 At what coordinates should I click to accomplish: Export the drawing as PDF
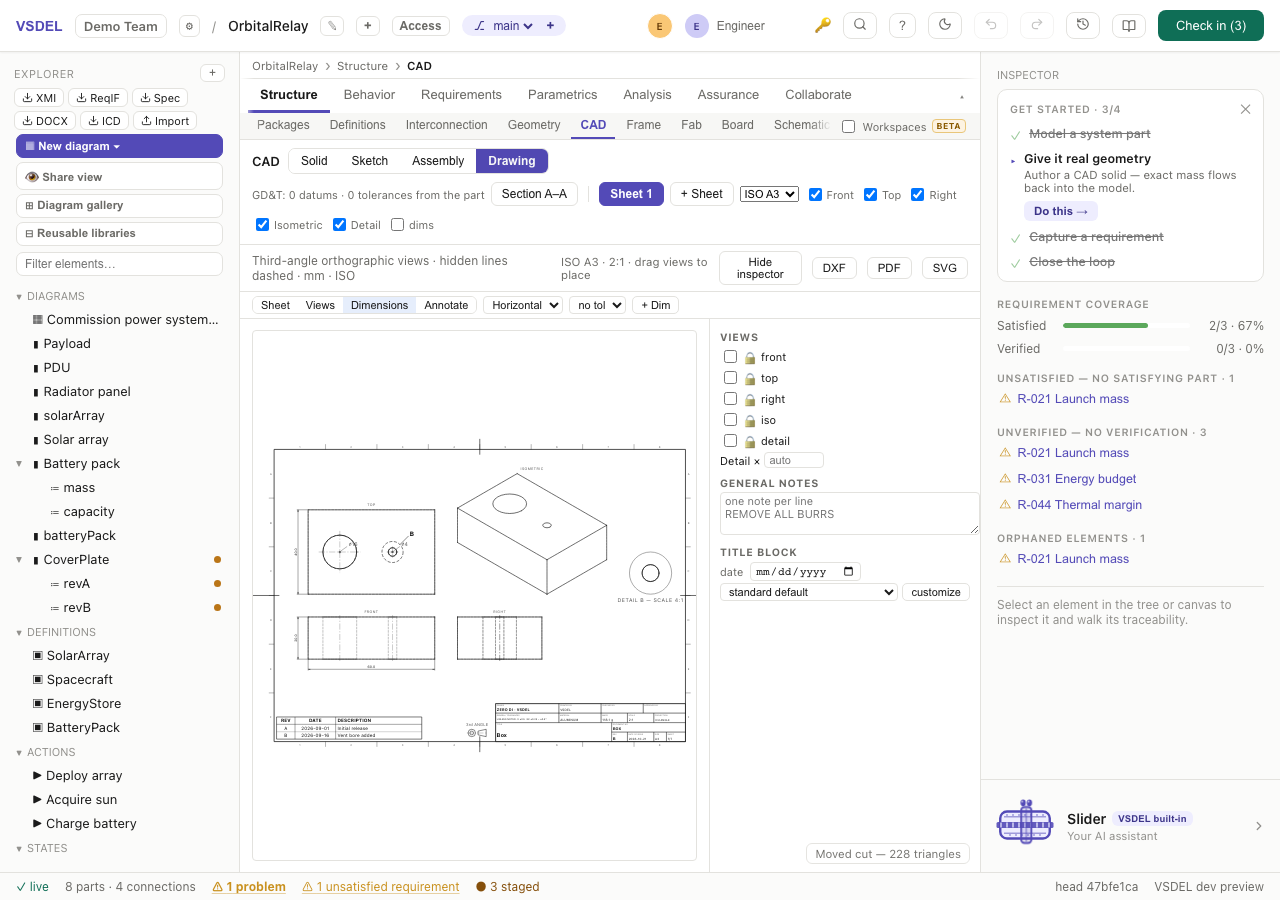pyautogui.click(x=889, y=268)
